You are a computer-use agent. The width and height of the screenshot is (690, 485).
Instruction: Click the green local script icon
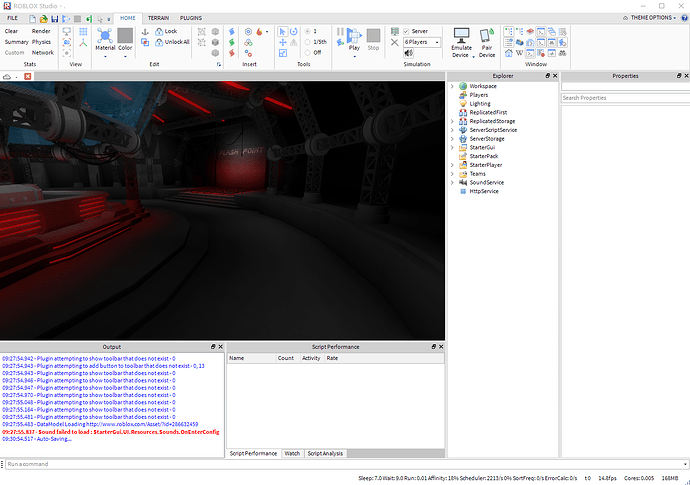(231, 42)
